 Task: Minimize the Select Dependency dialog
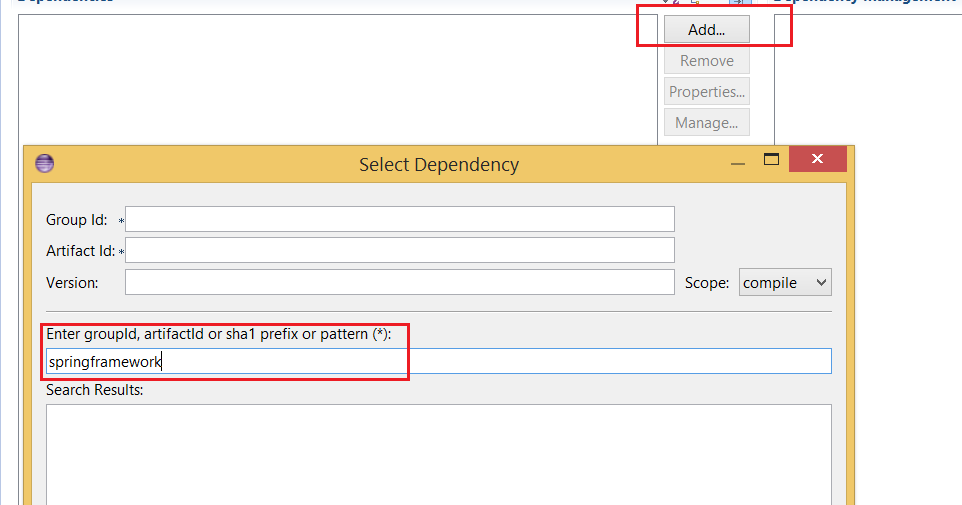pos(738,160)
